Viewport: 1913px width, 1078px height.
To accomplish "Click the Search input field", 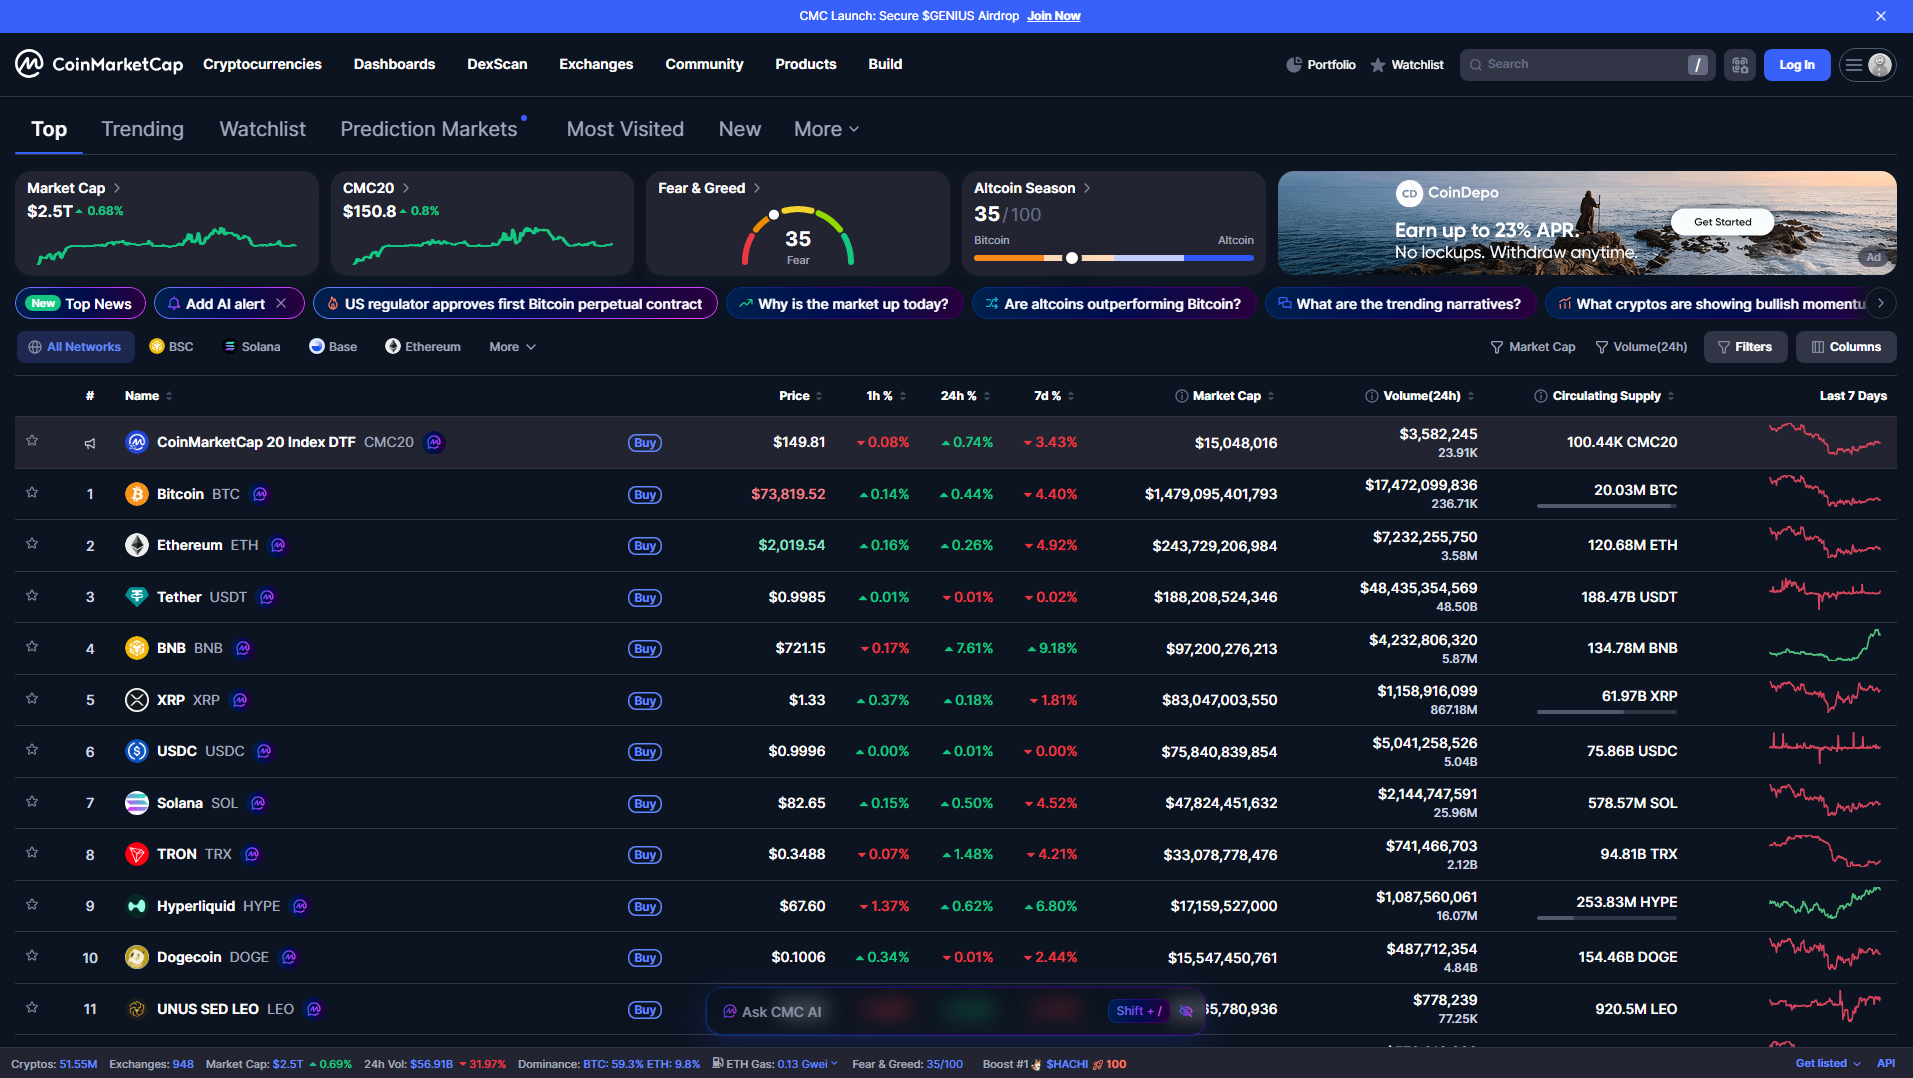I will pos(1586,65).
